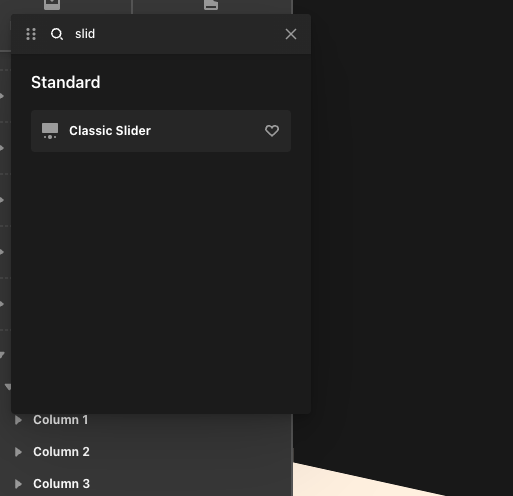Add the Classic Slider element

pos(161,131)
